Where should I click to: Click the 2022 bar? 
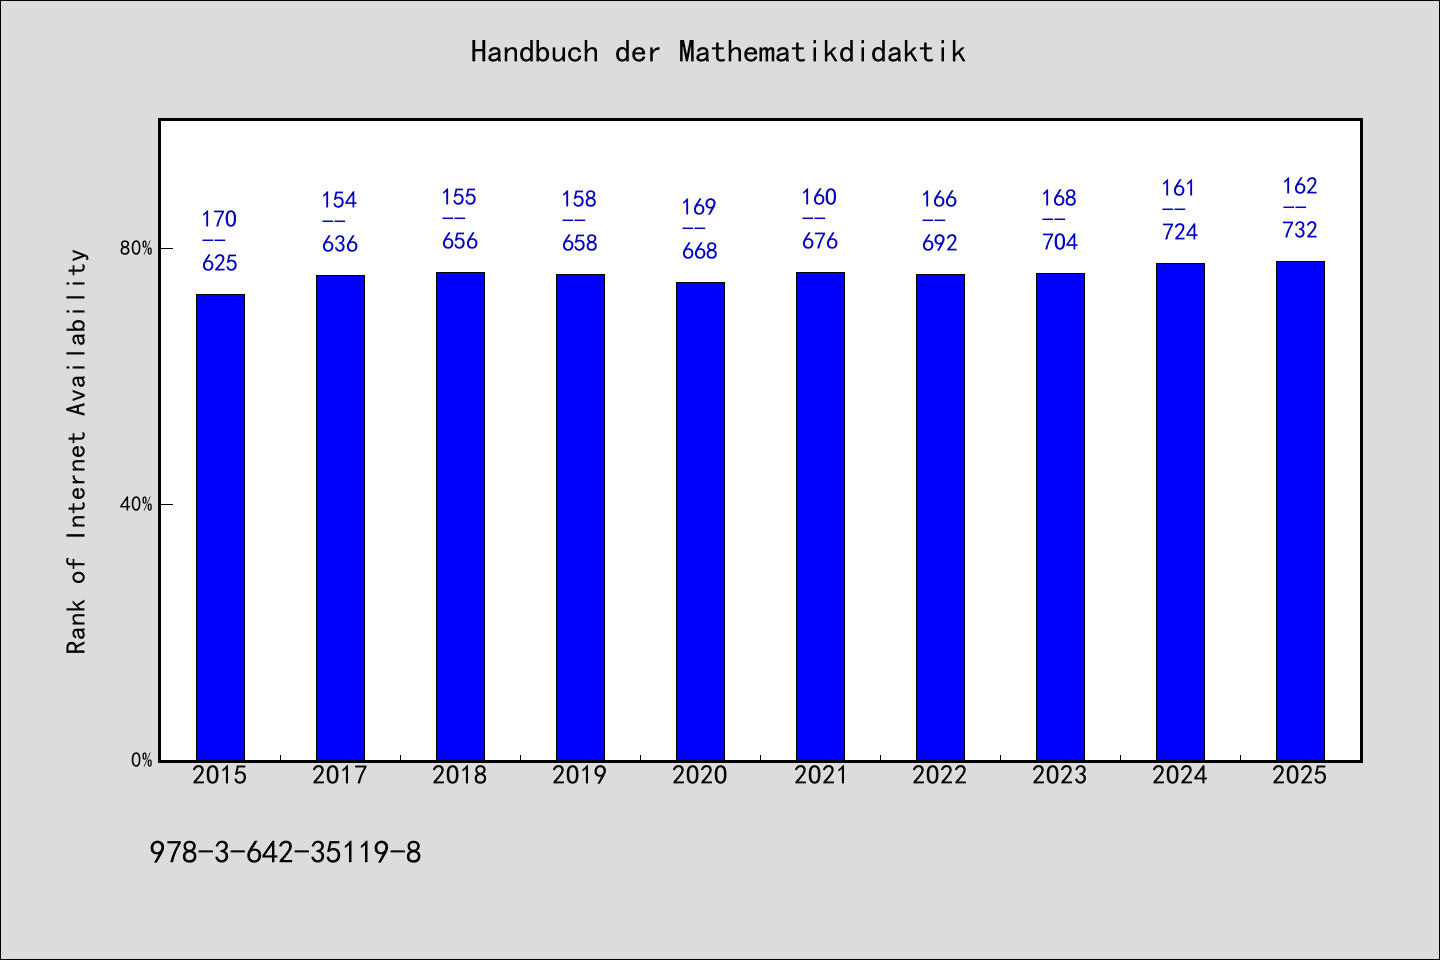(940, 517)
